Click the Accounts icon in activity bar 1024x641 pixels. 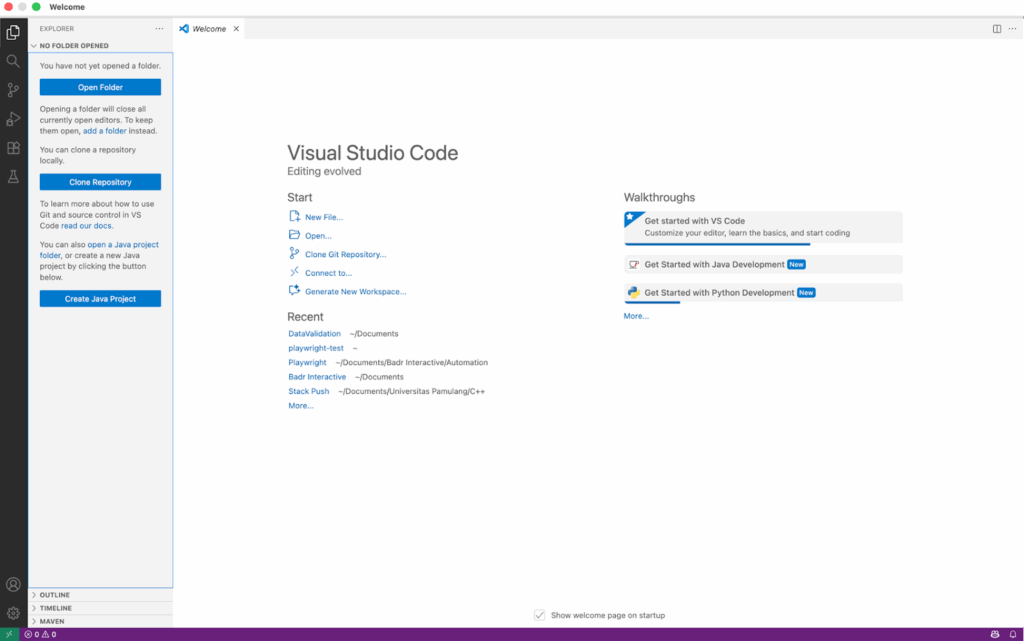click(x=13, y=585)
